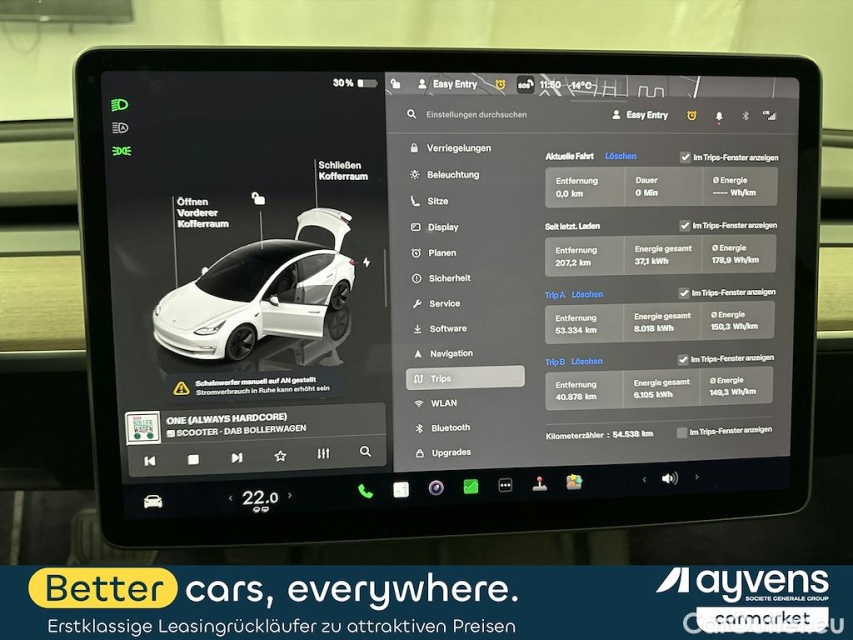The image size is (853, 640).
Task: Uncheck trips window box for Aktuelle Fahrt
Action: point(685,157)
